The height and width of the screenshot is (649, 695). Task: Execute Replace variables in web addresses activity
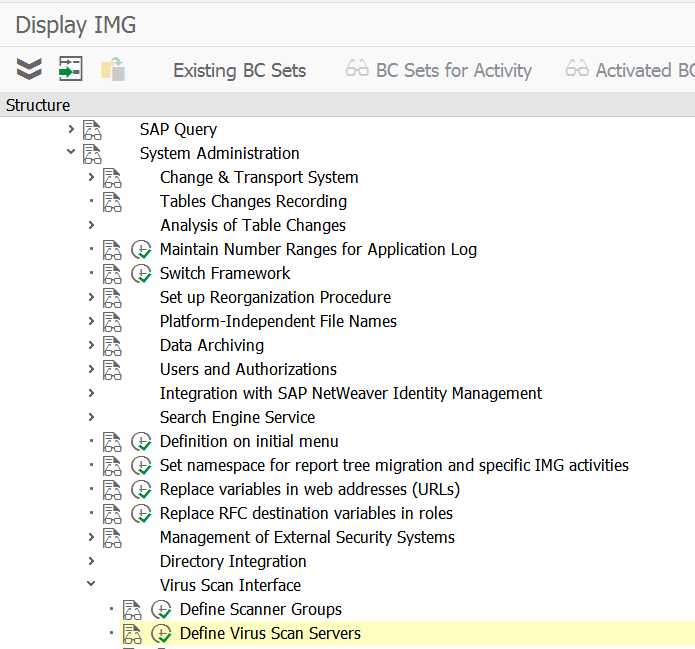tap(141, 489)
